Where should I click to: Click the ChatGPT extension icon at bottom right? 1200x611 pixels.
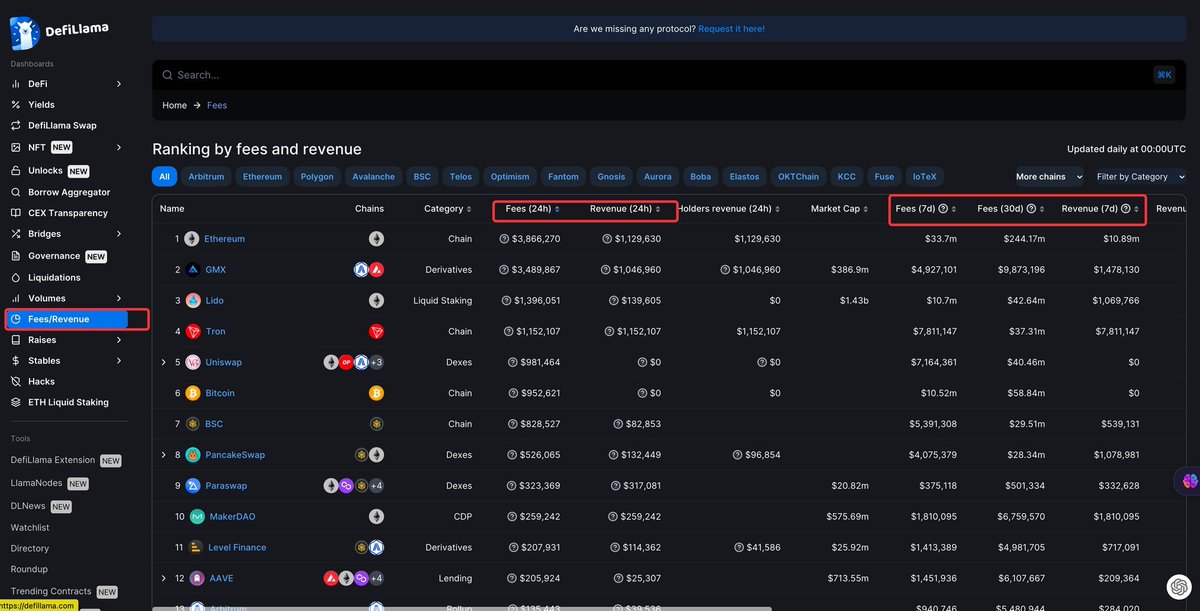click(1177, 586)
